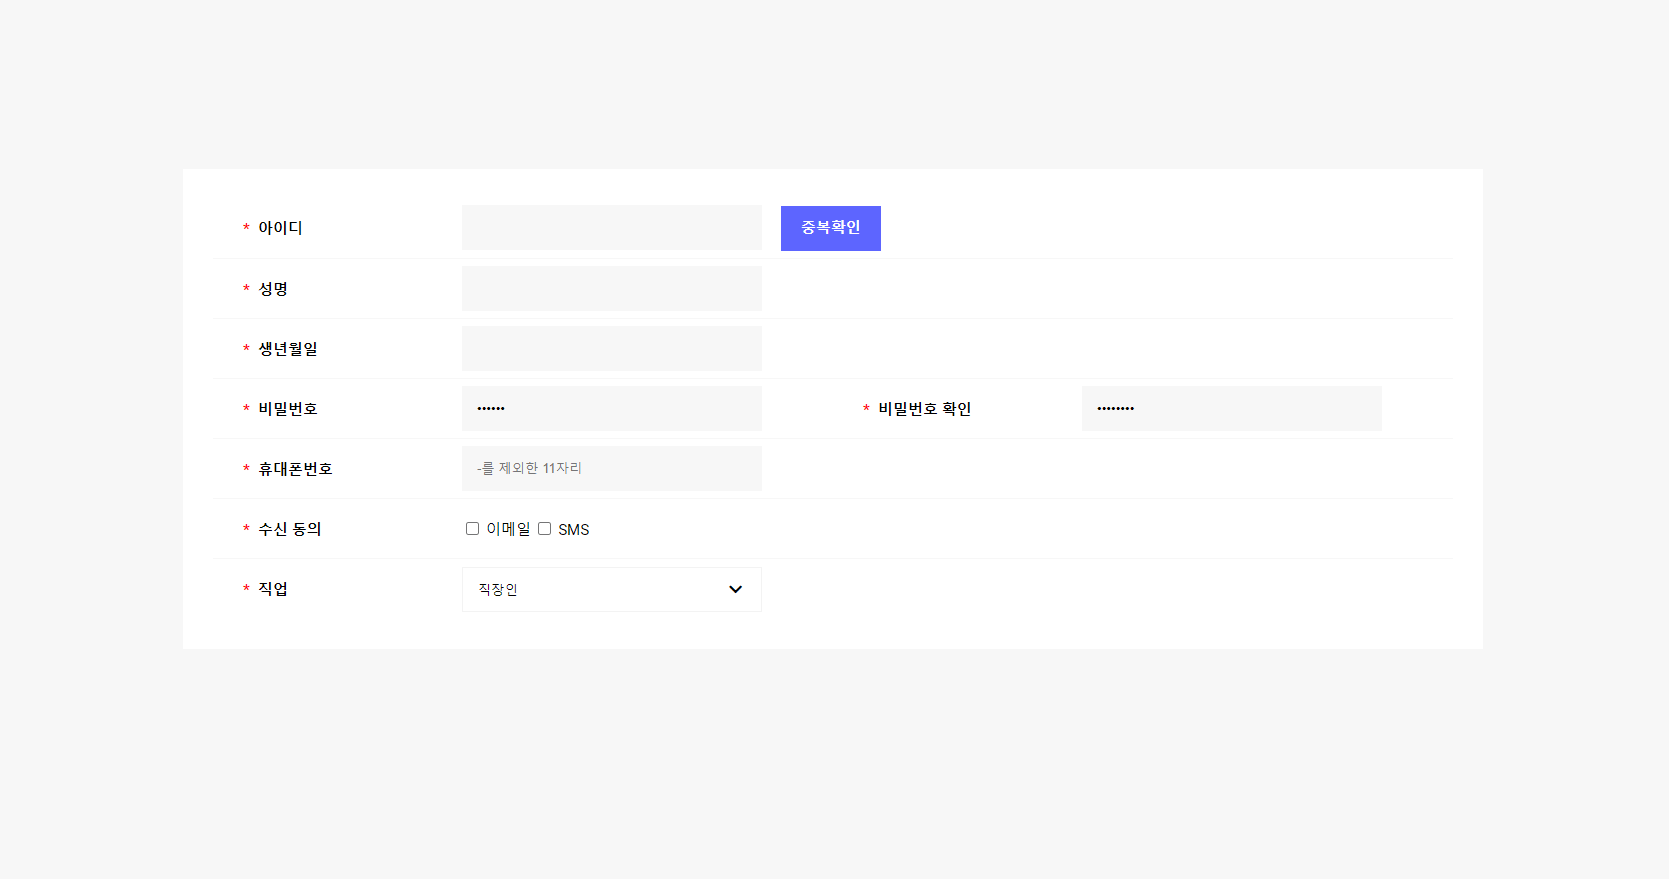Click the 아이디 field label
This screenshot has width=1669, height=879.
pyautogui.click(x=280, y=228)
